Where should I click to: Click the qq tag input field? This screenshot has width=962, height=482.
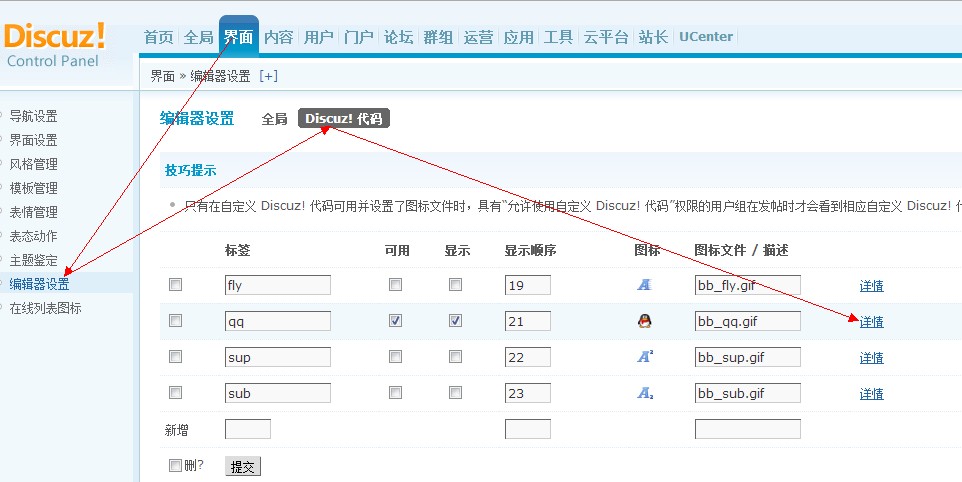point(278,321)
